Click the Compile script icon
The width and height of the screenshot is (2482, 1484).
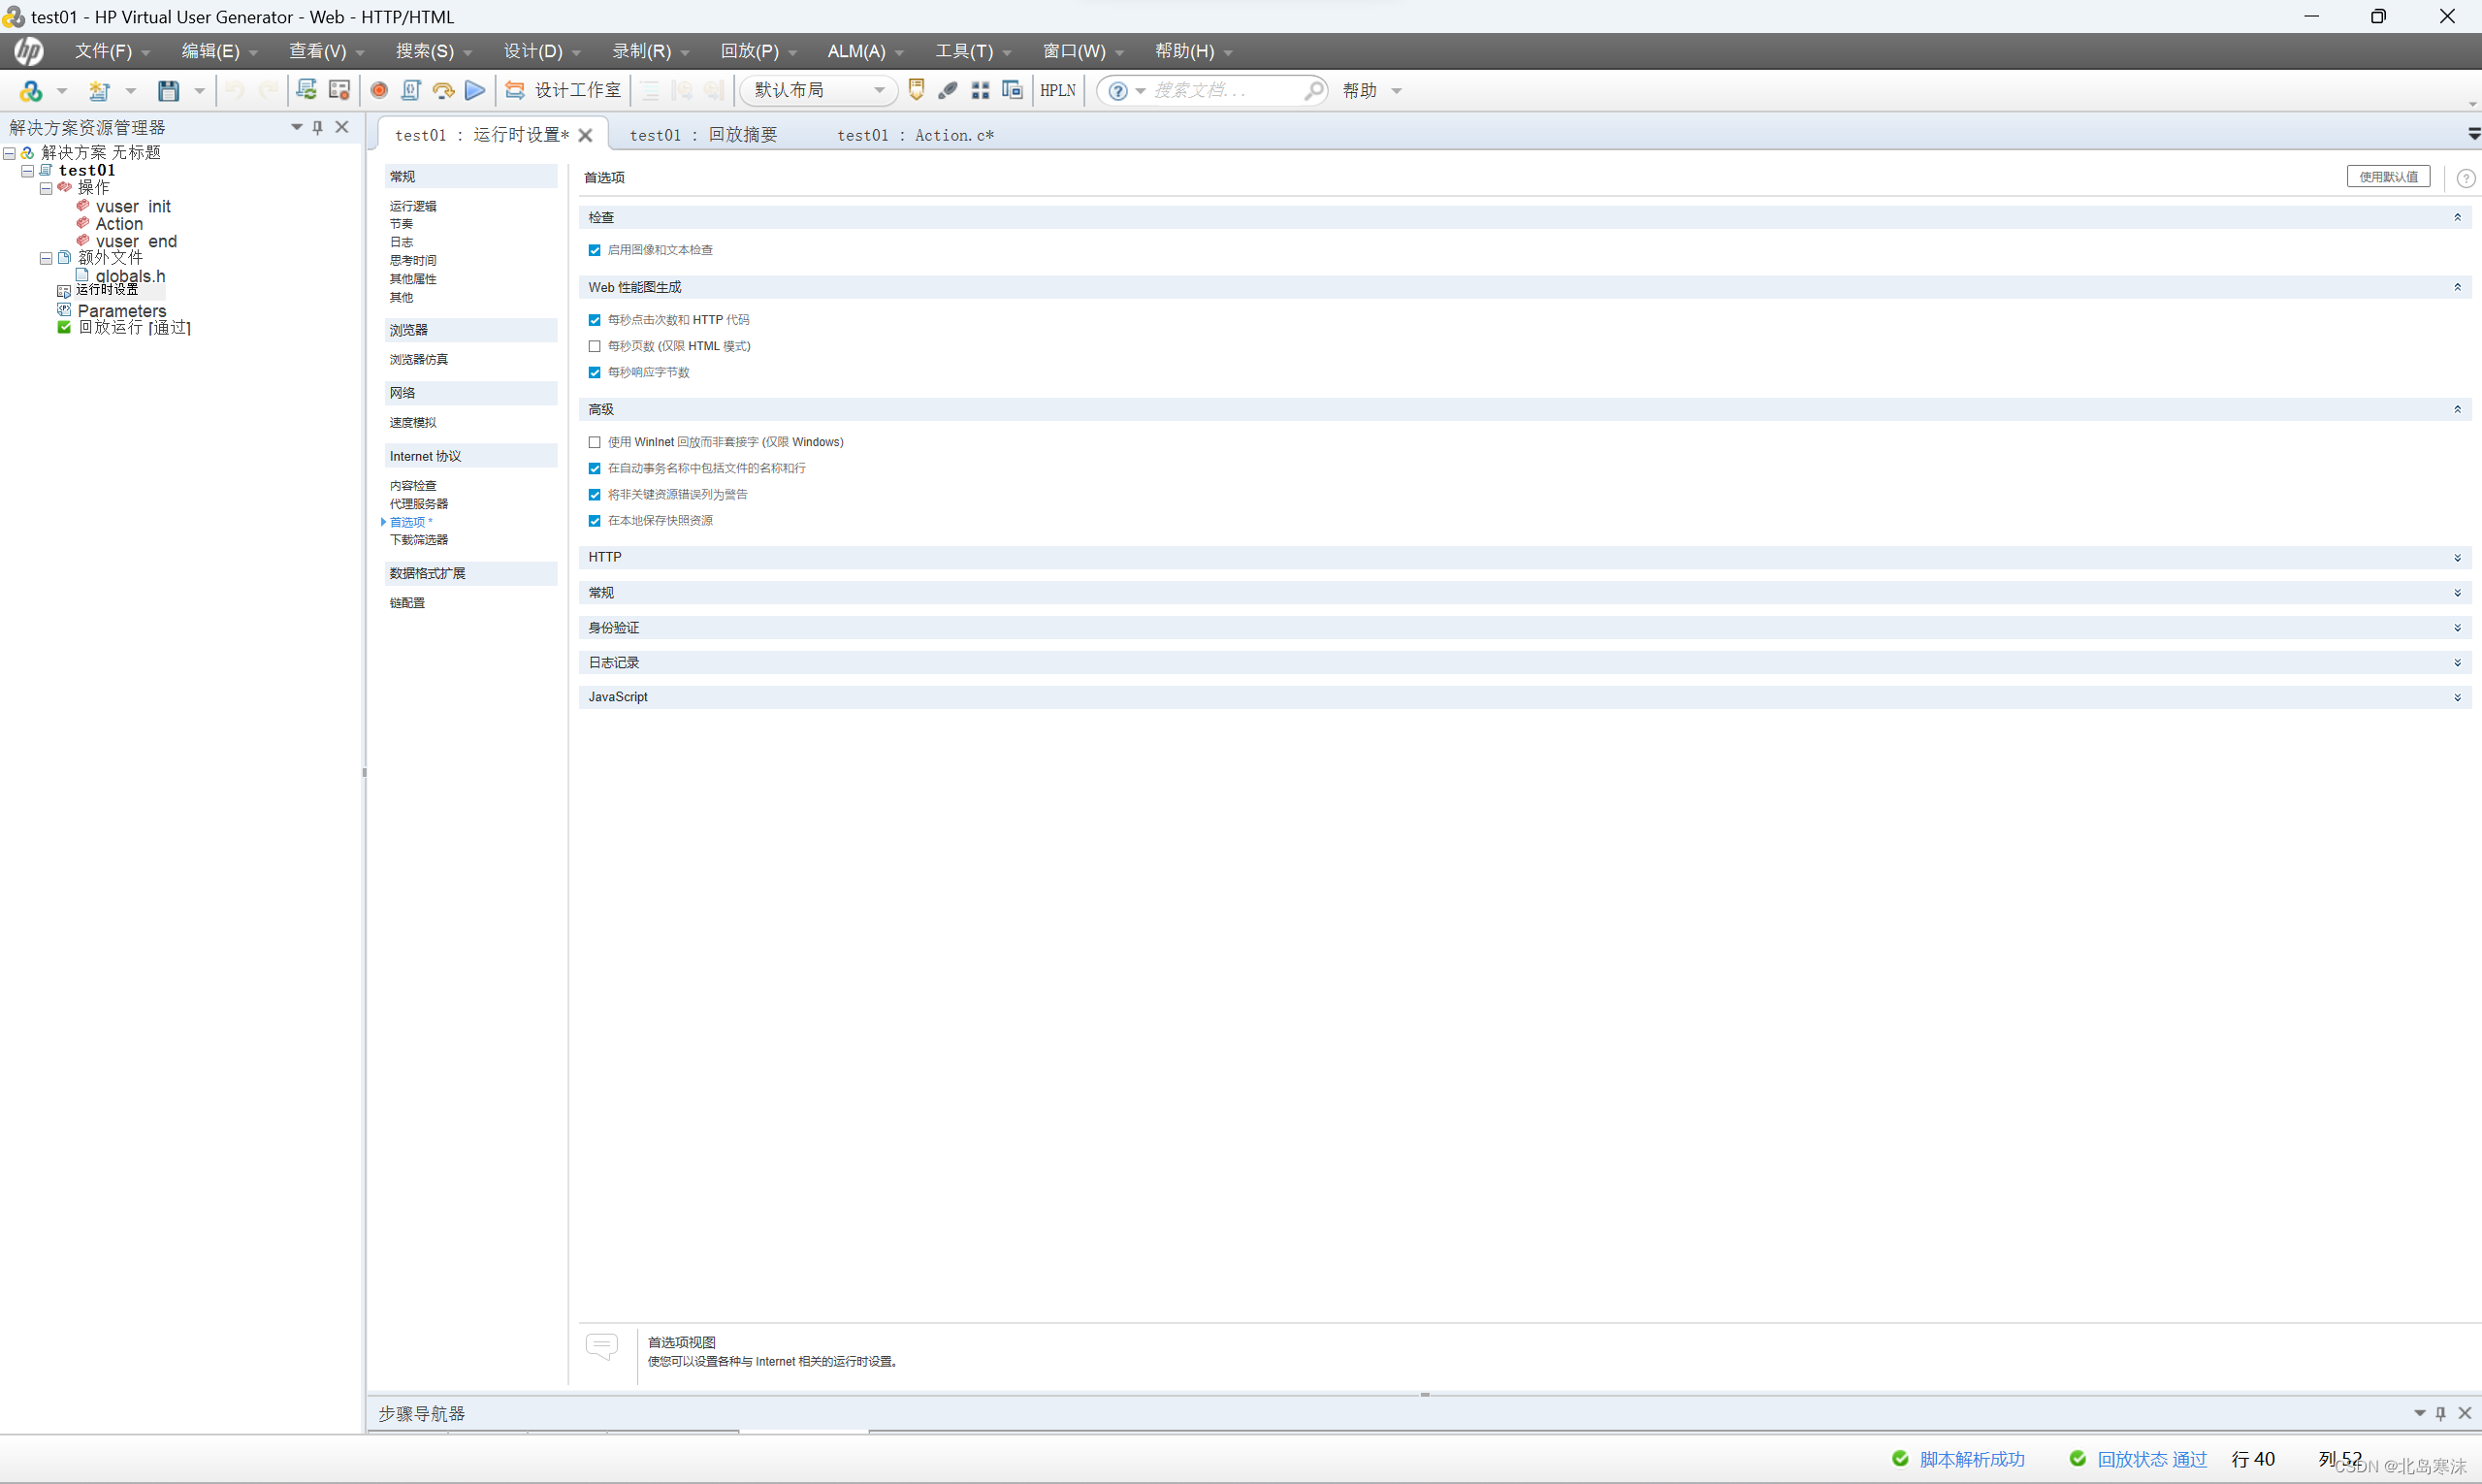coord(410,91)
